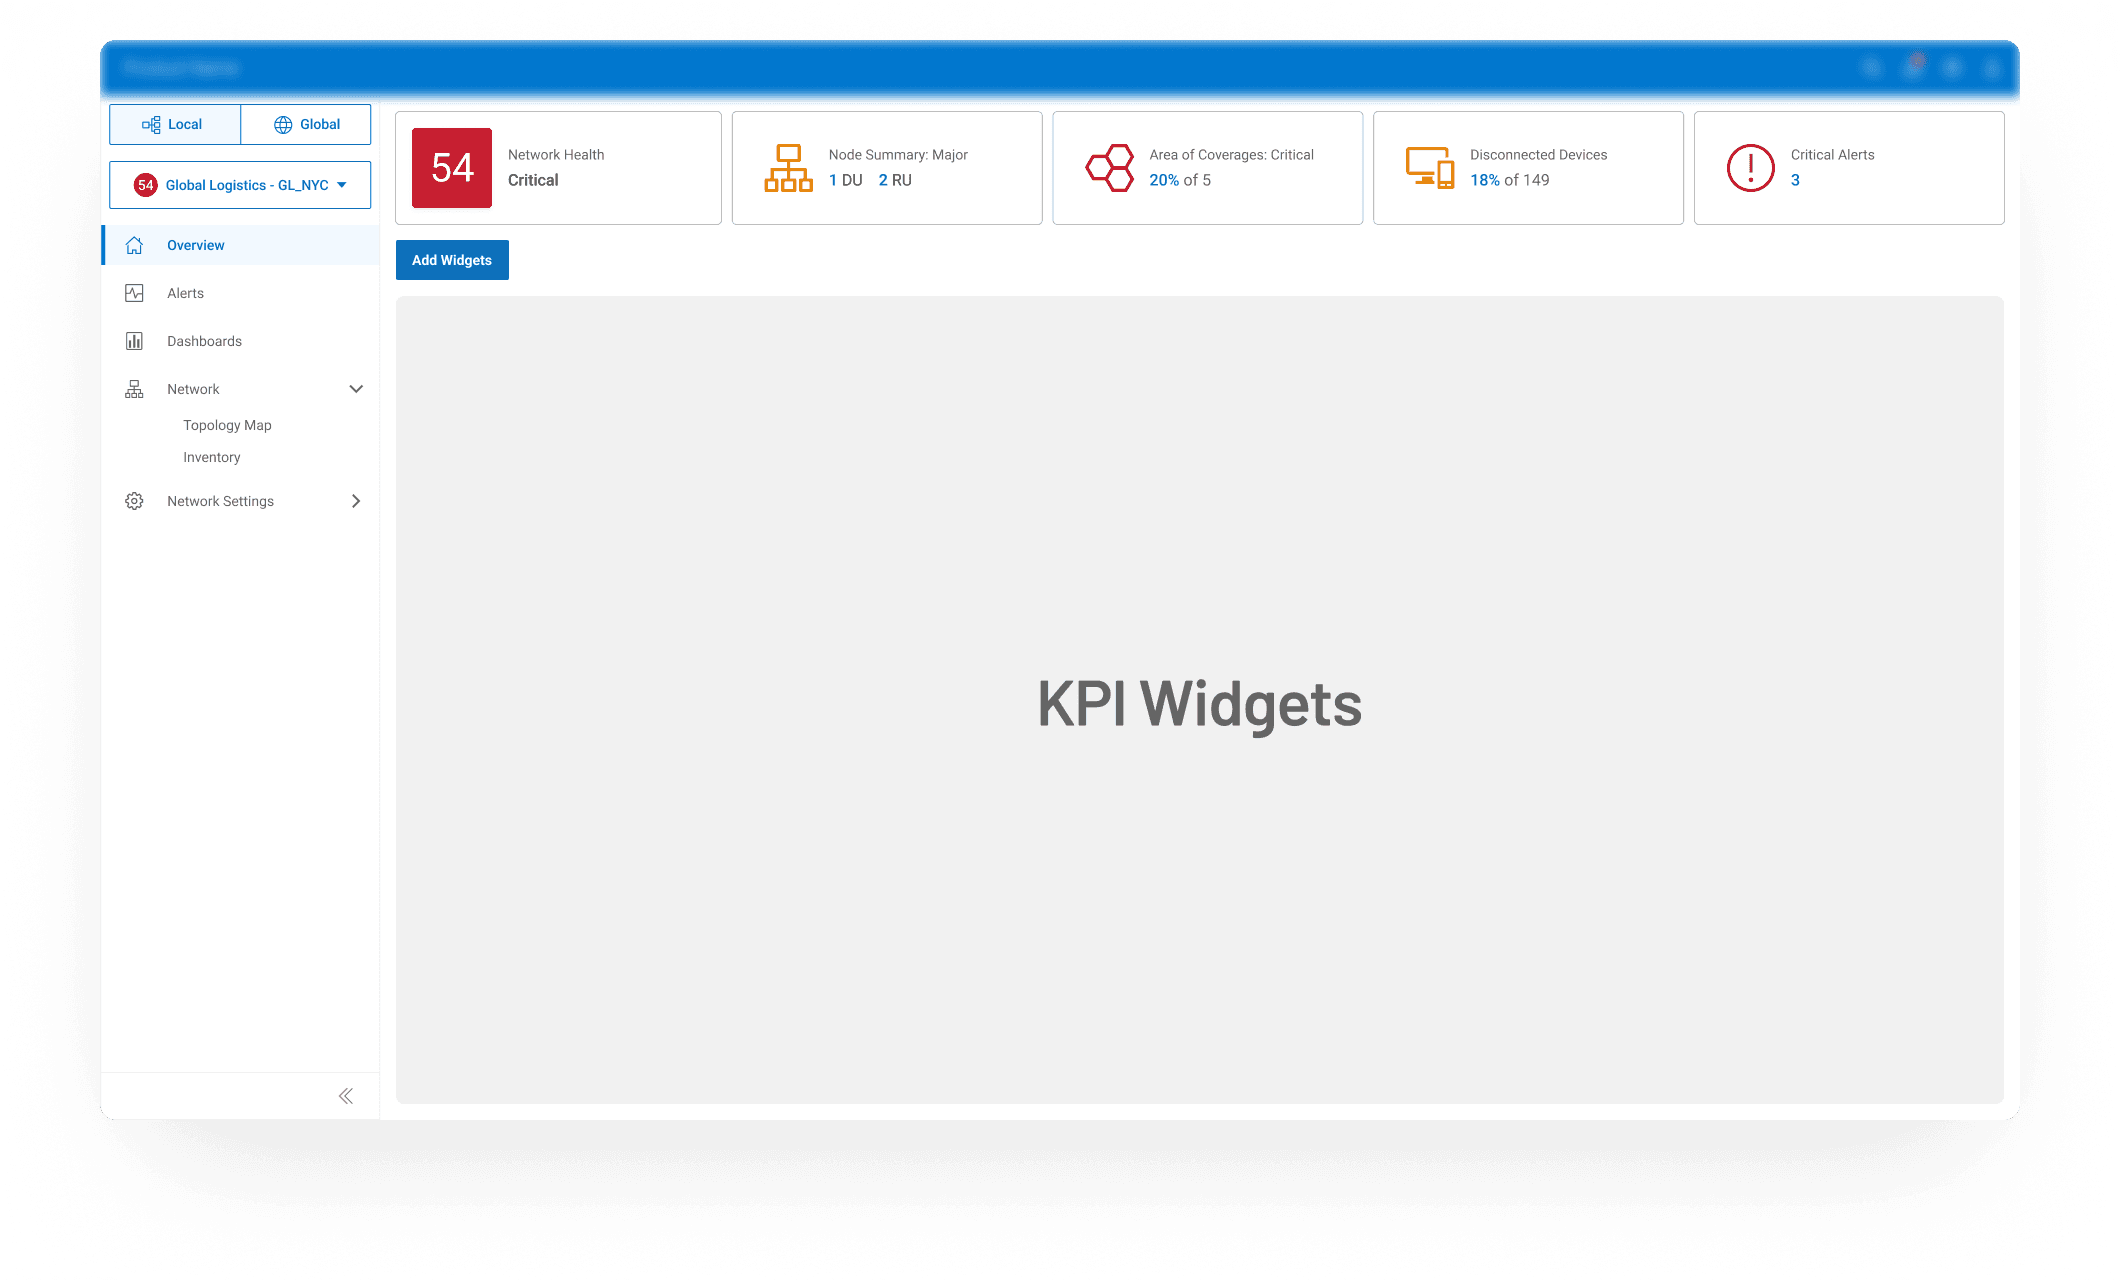Click the Disconnected Devices monitor icon

[1429, 168]
